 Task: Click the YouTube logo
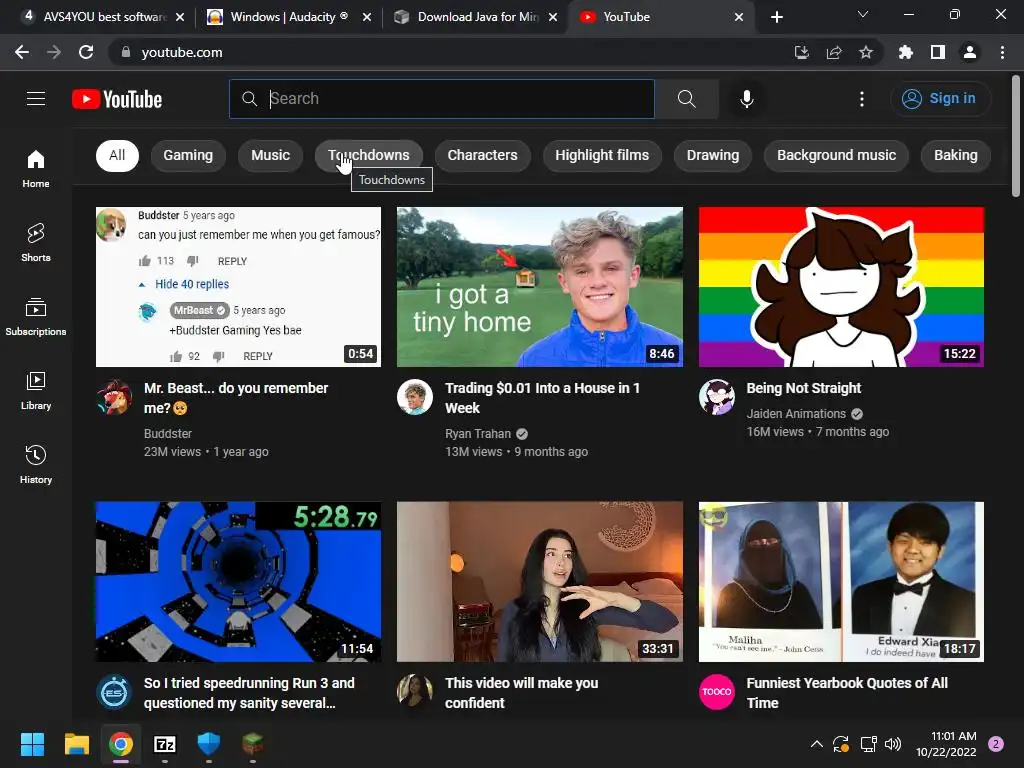pos(117,99)
